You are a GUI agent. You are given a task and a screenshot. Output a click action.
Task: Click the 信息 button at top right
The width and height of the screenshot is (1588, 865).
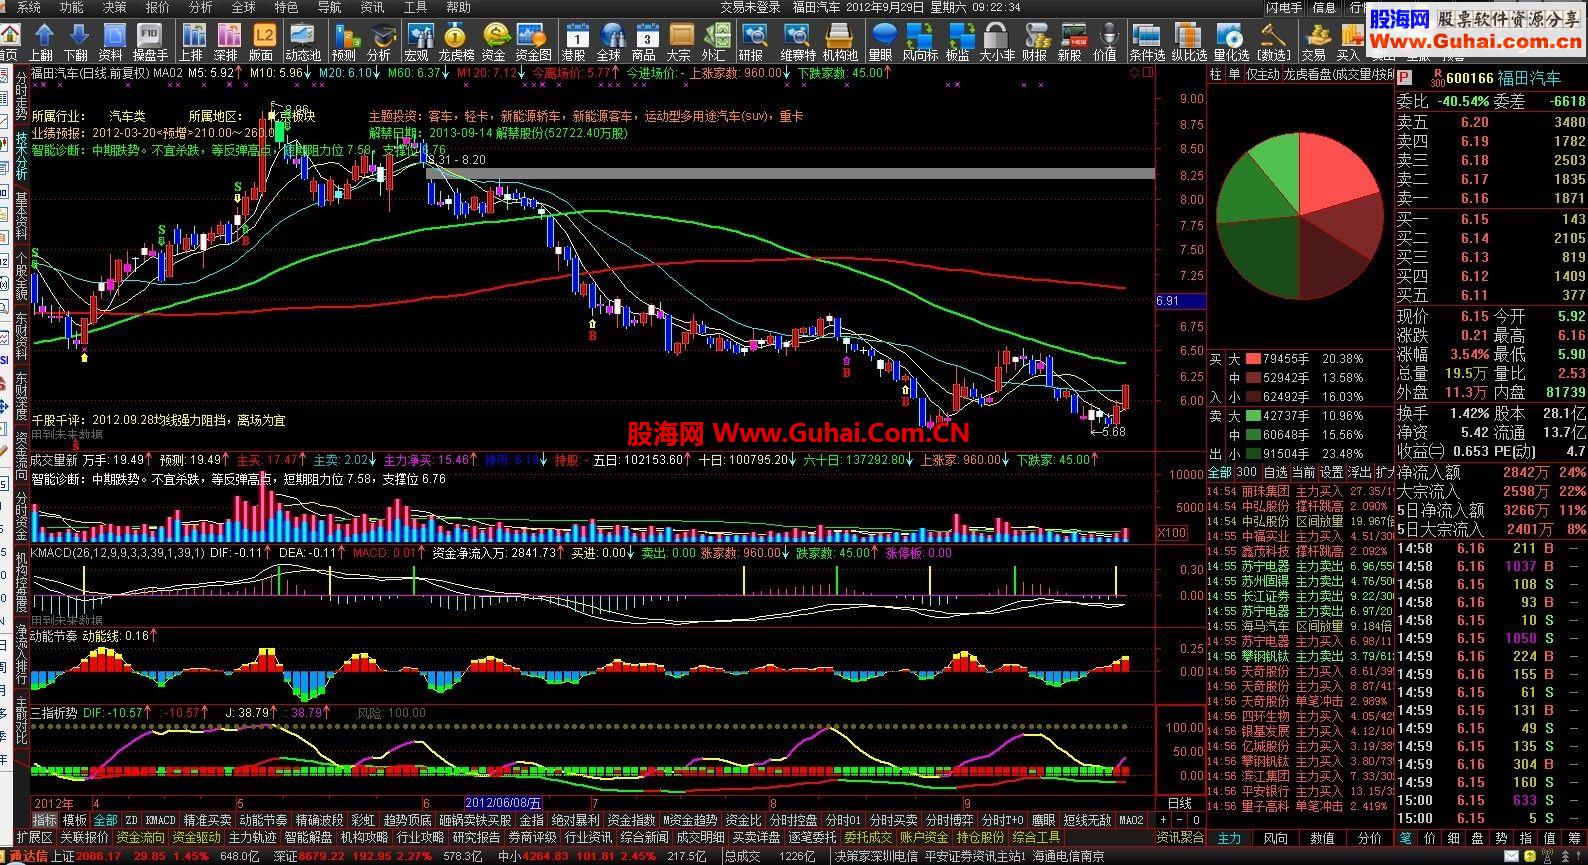[1324, 7]
